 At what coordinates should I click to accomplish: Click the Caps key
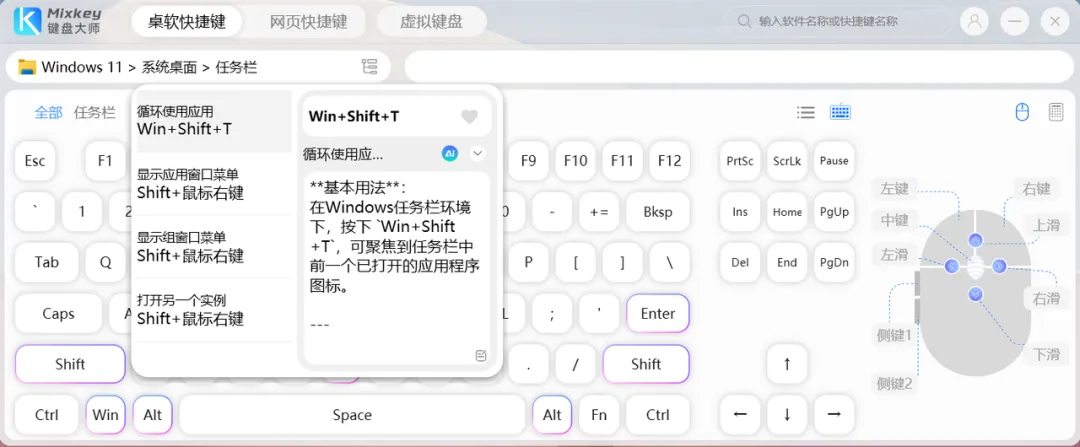click(59, 313)
